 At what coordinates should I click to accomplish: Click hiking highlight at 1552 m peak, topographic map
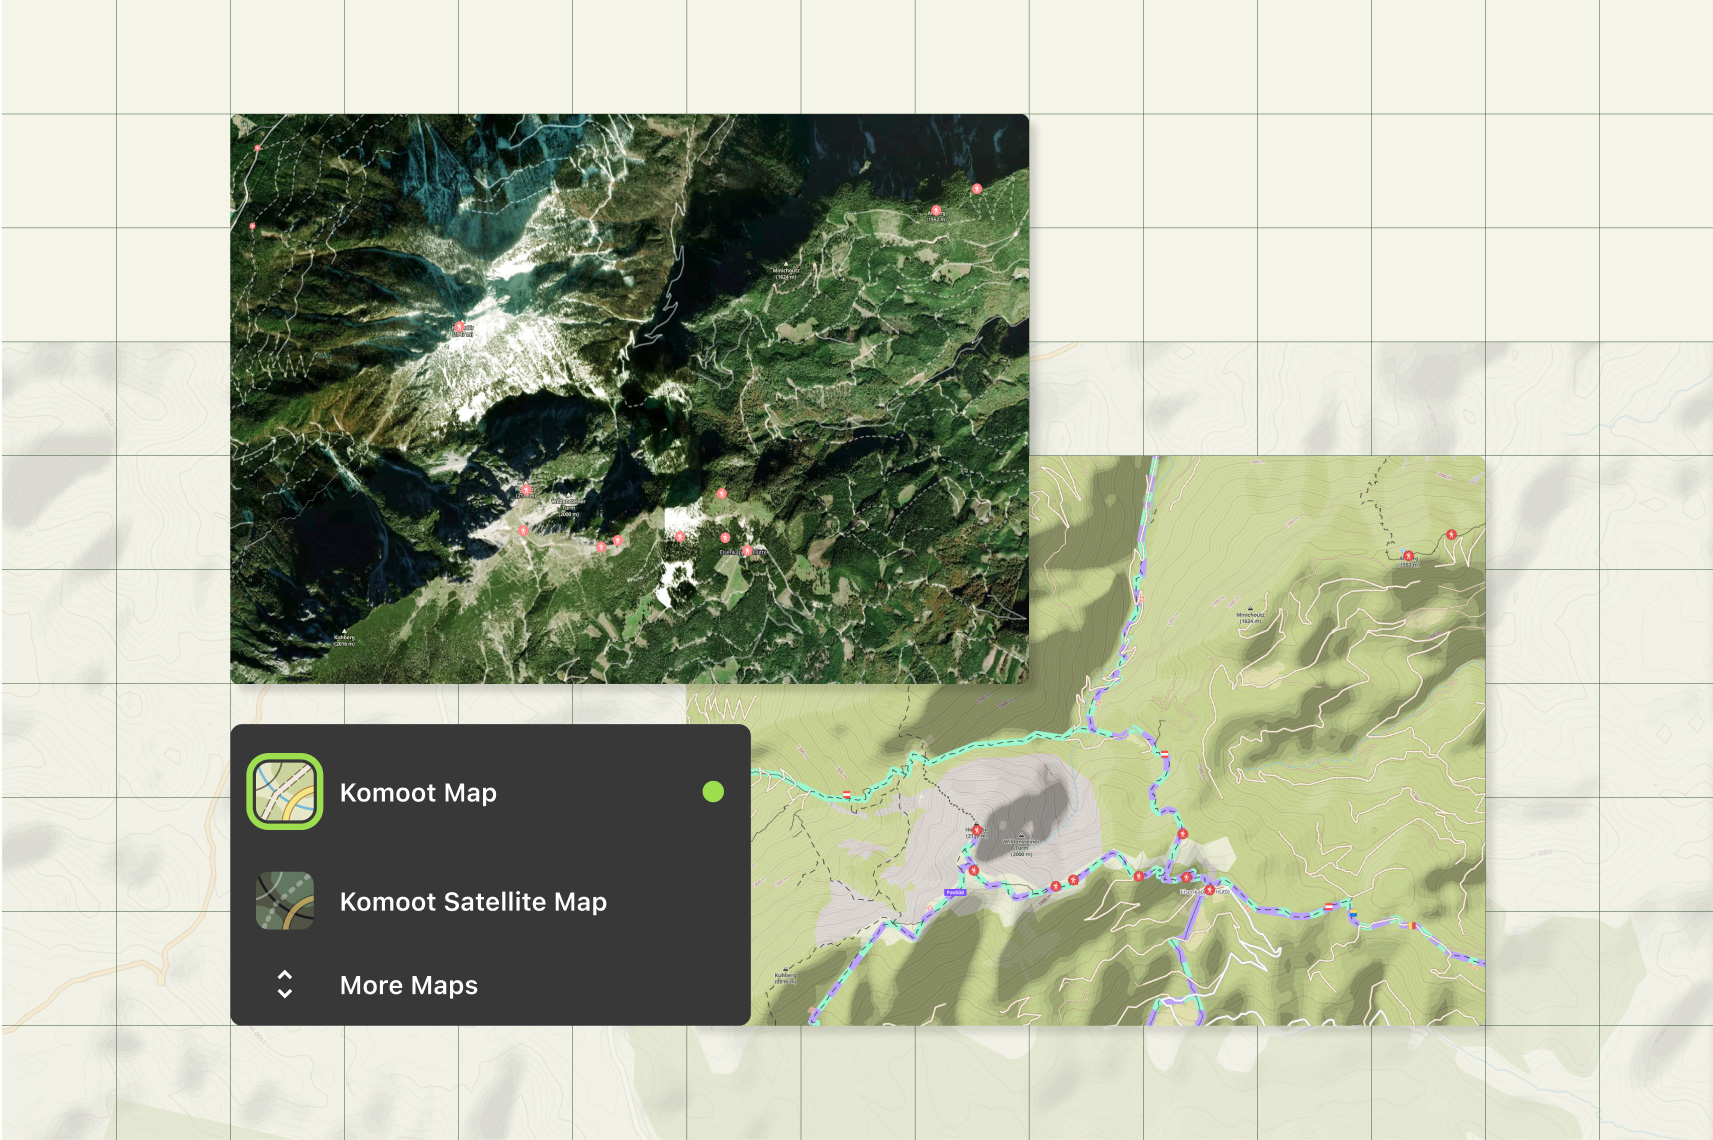(x=1408, y=556)
